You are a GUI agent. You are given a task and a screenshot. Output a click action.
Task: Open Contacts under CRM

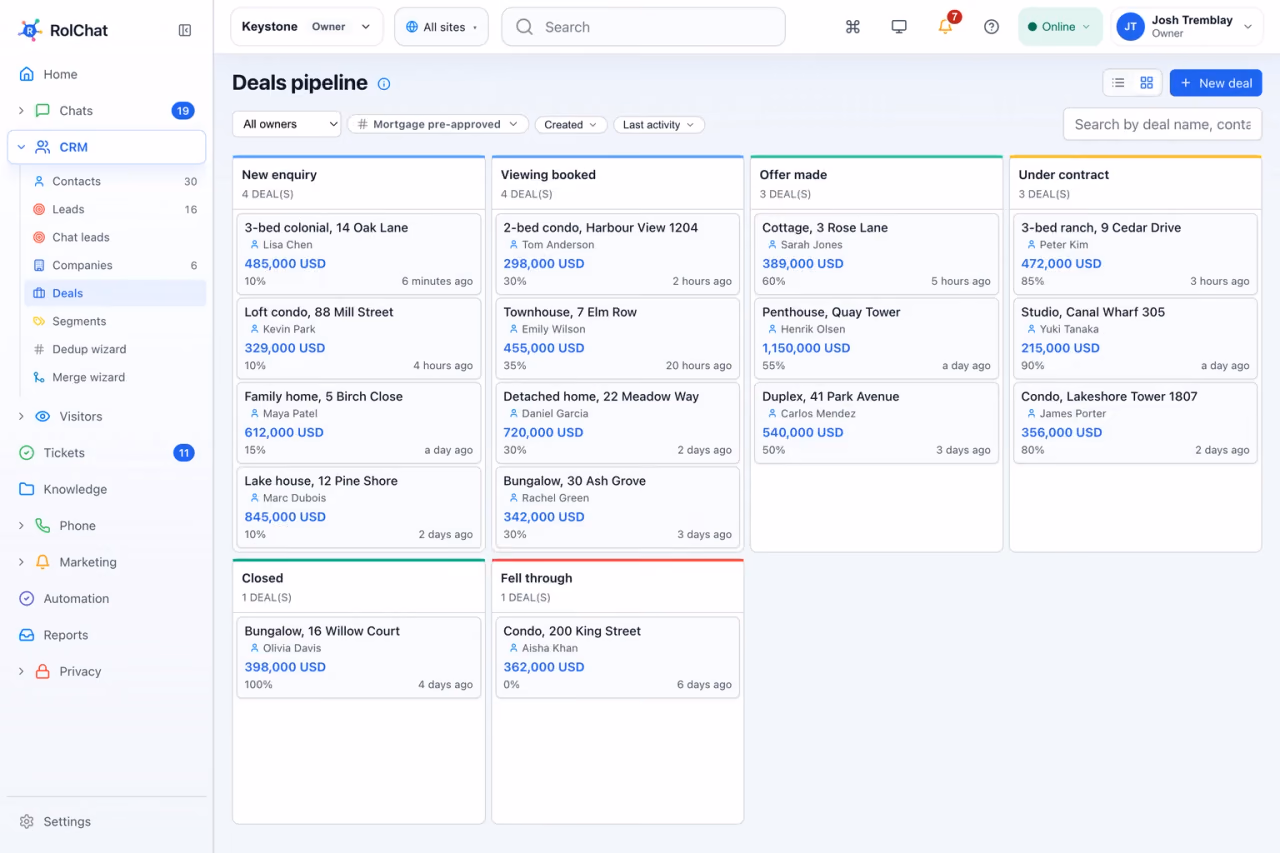click(x=115, y=181)
